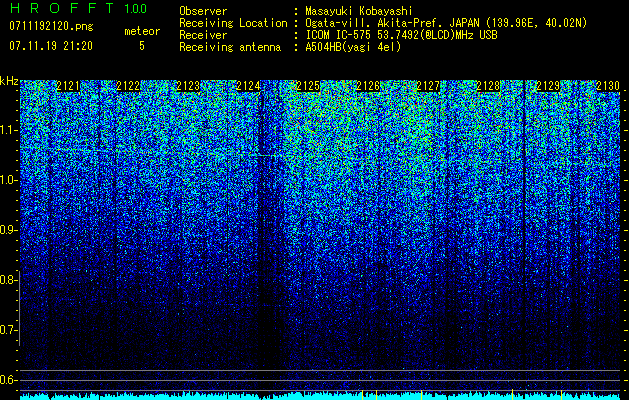
Task: Click the 2126 time marker
Action: tap(368, 86)
